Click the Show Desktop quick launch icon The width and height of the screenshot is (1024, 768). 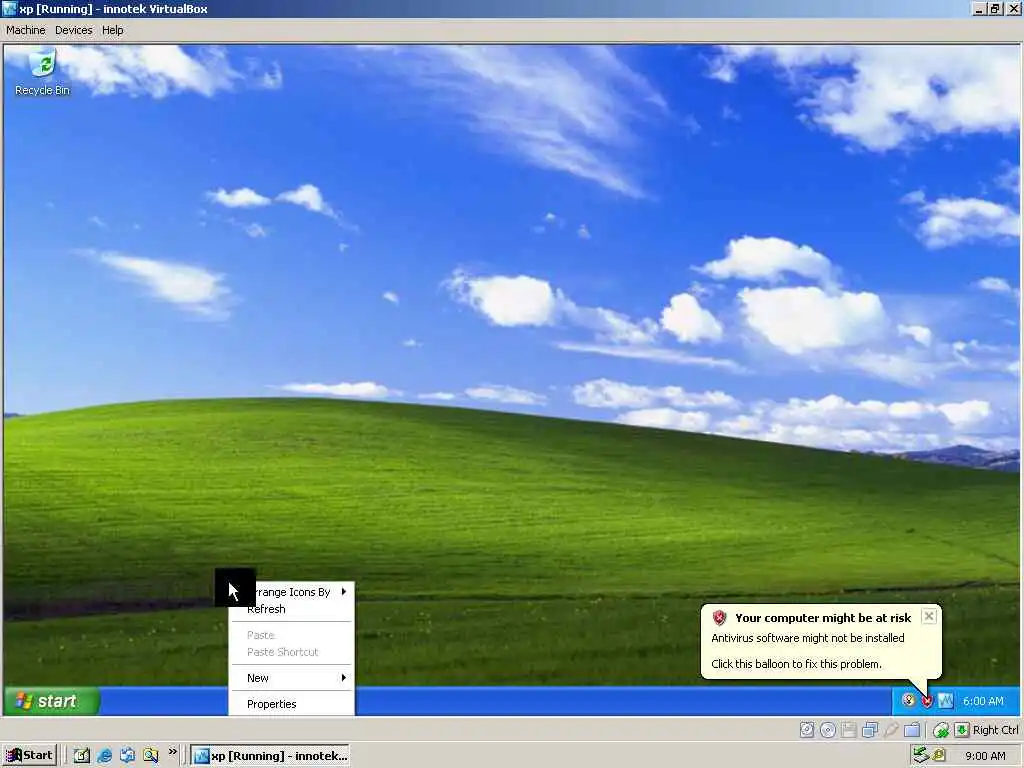point(82,756)
